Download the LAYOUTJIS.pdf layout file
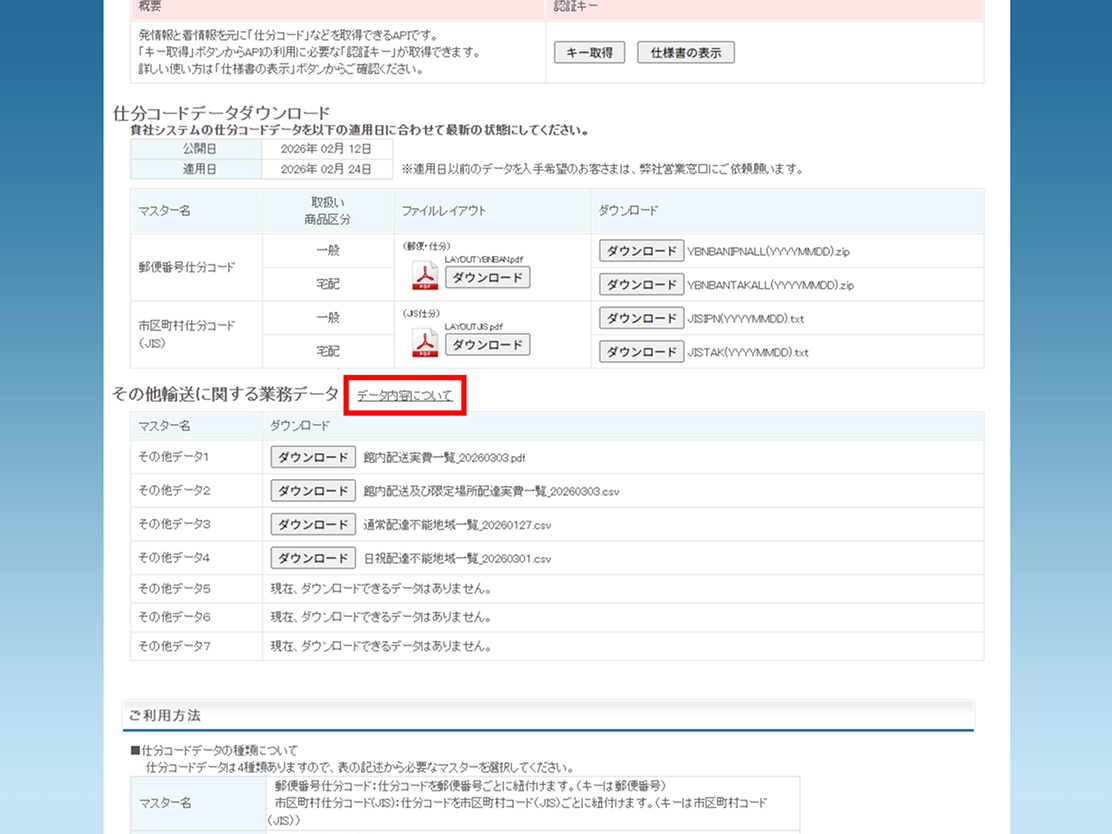The image size is (1112, 834). click(x=487, y=345)
